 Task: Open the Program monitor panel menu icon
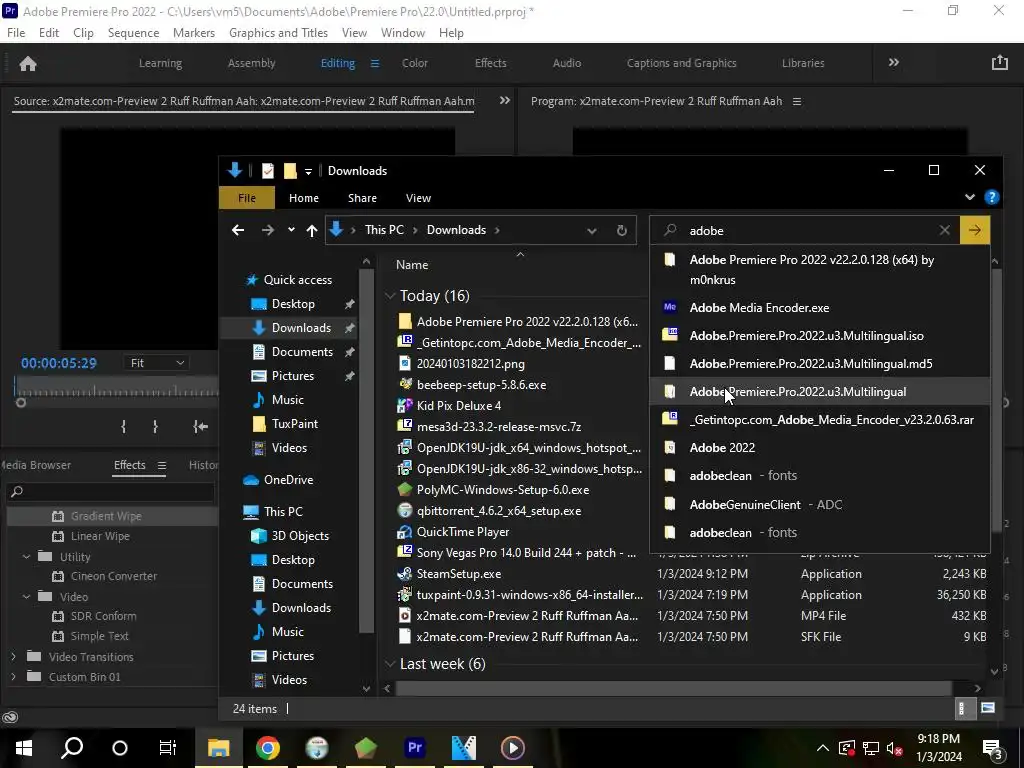(797, 101)
